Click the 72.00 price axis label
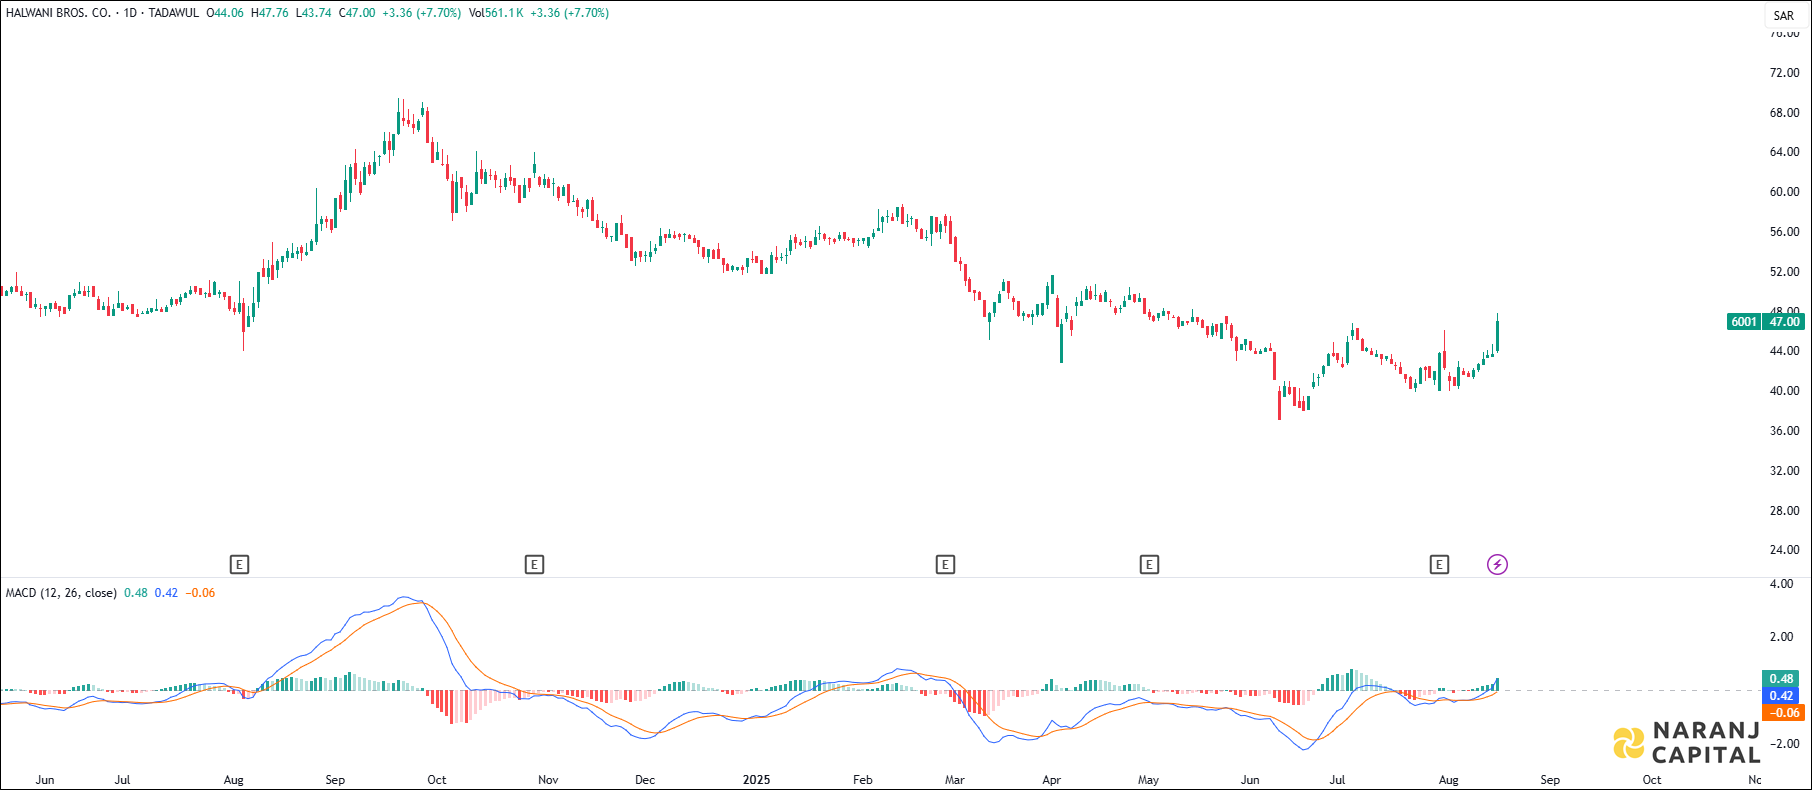The width and height of the screenshot is (1812, 790). tap(1784, 73)
